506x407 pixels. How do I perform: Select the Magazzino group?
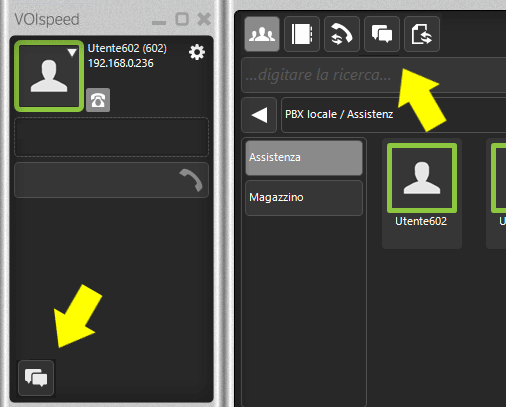304,198
